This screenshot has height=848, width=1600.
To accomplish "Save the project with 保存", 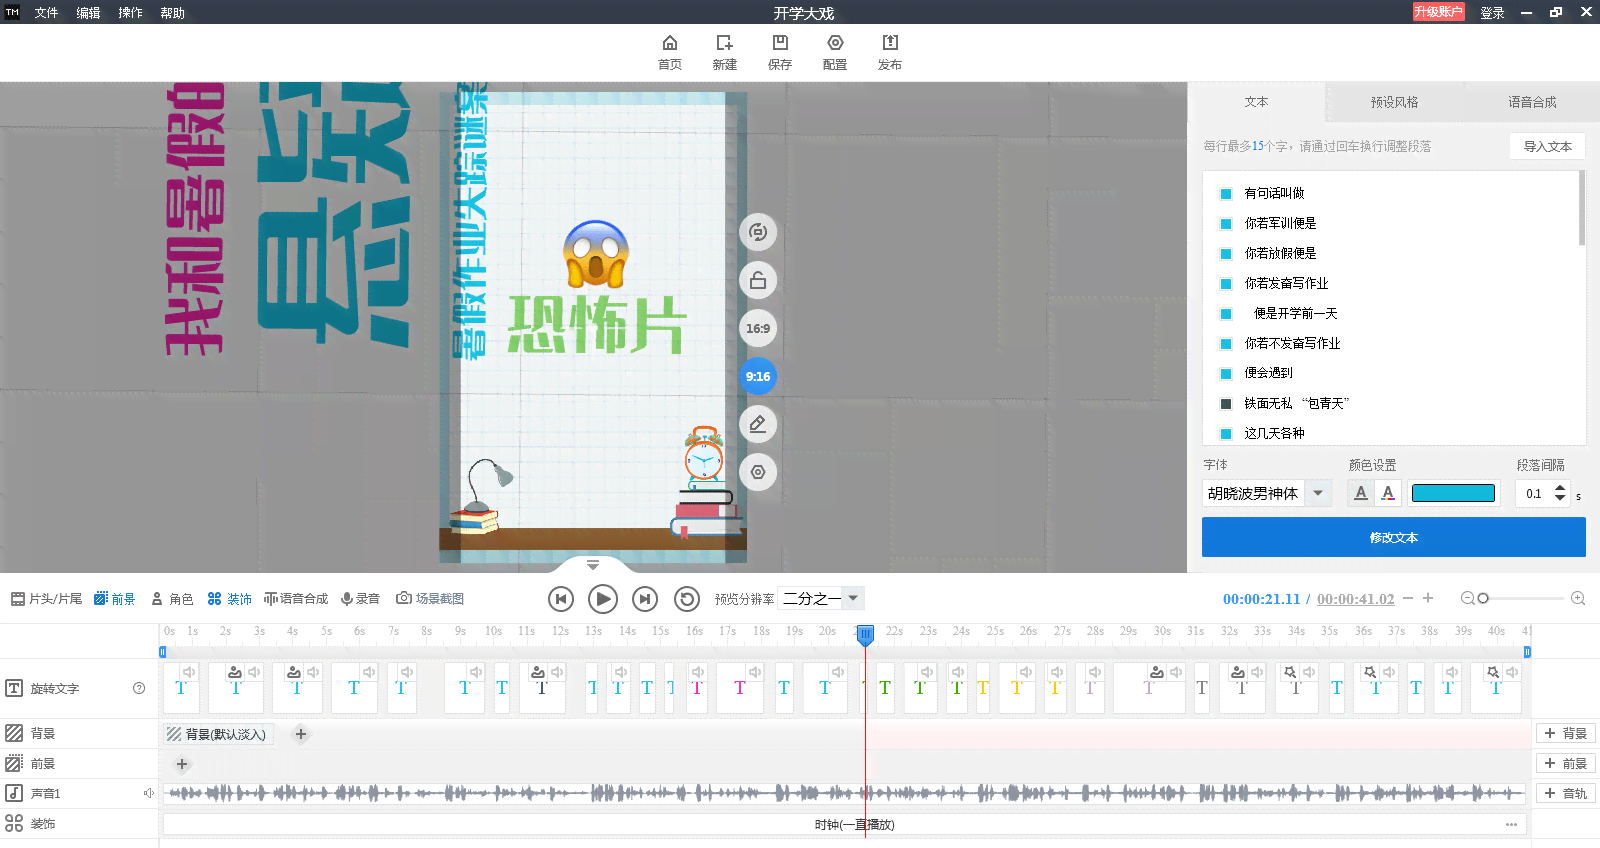I will pos(780,52).
